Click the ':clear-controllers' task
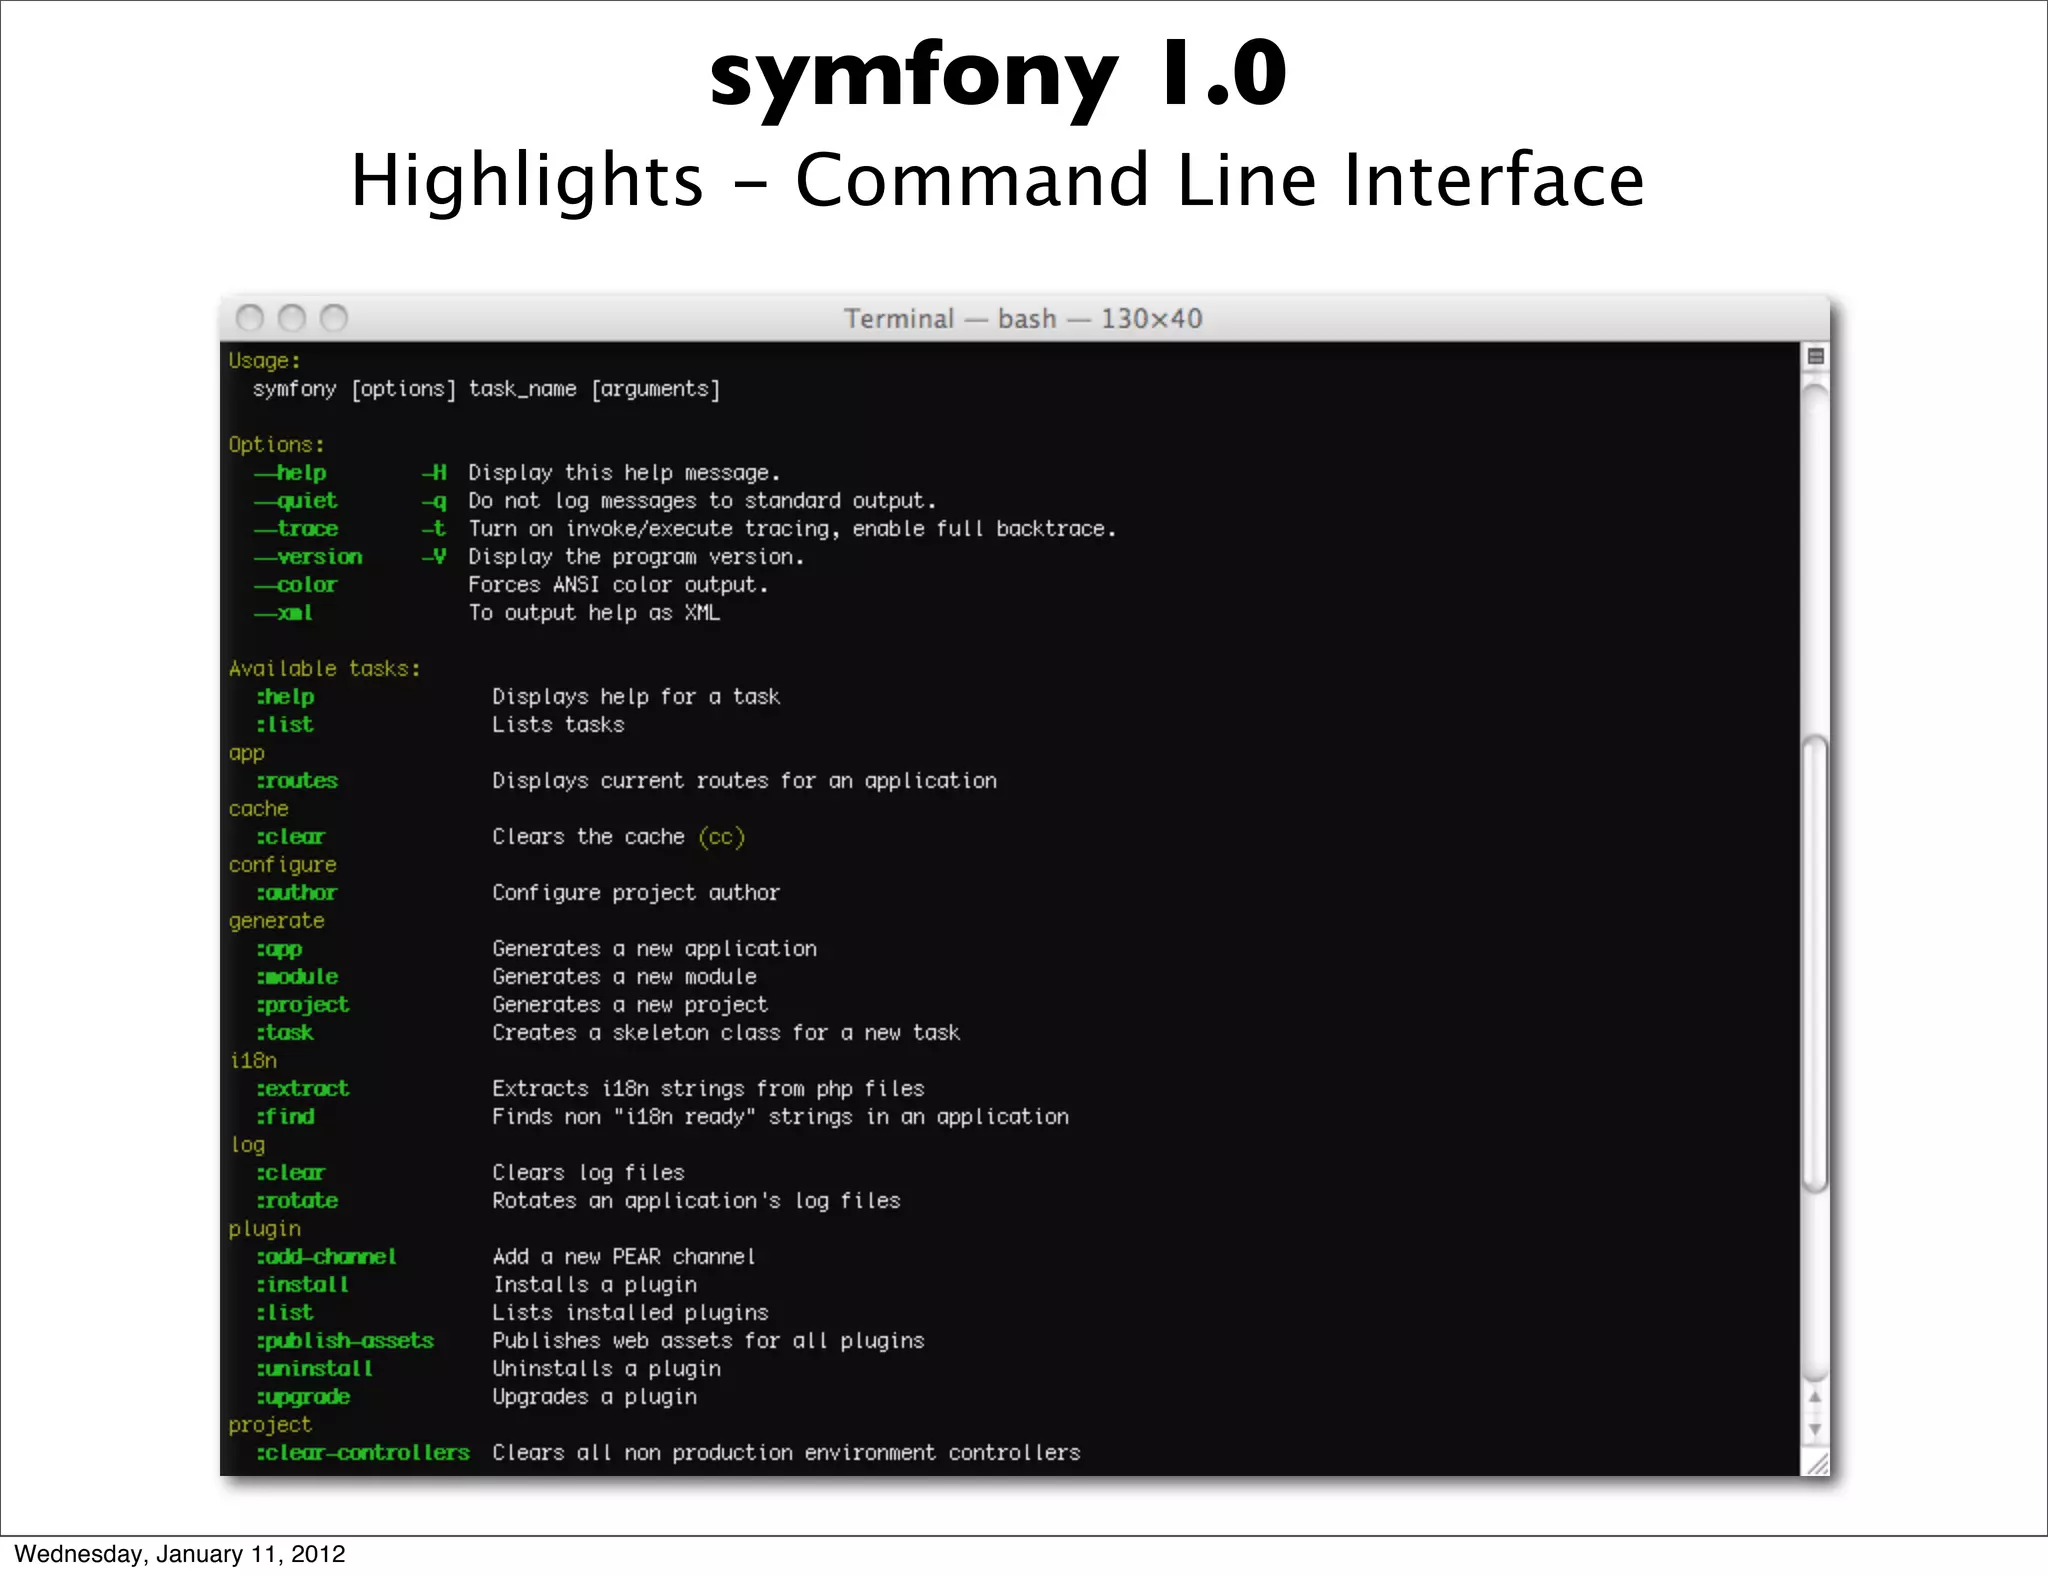 click(x=363, y=1453)
